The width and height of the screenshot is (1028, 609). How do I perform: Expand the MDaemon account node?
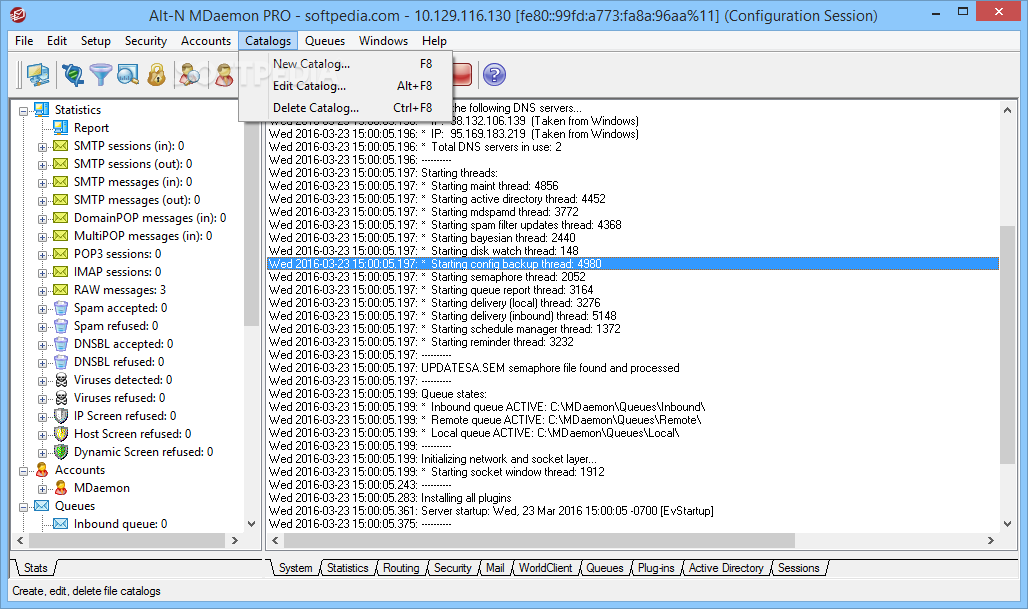pyautogui.click(x=43, y=489)
